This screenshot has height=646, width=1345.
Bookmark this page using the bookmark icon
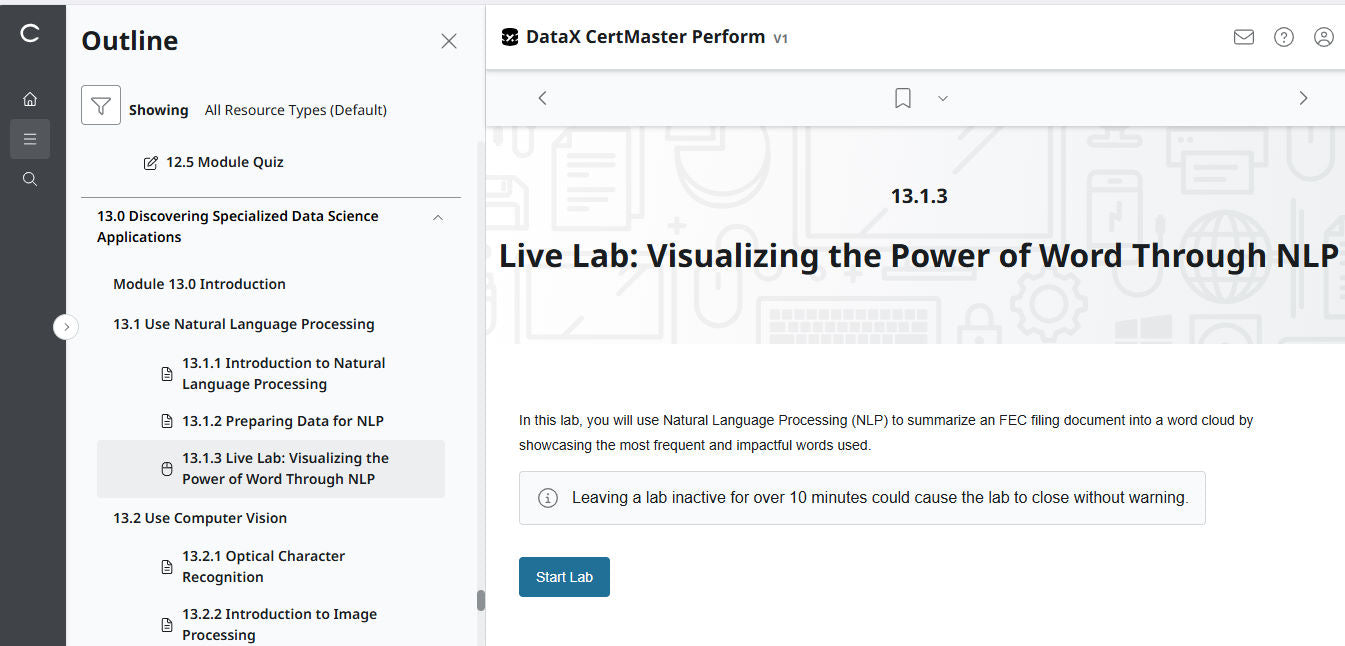(x=902, y=97)
